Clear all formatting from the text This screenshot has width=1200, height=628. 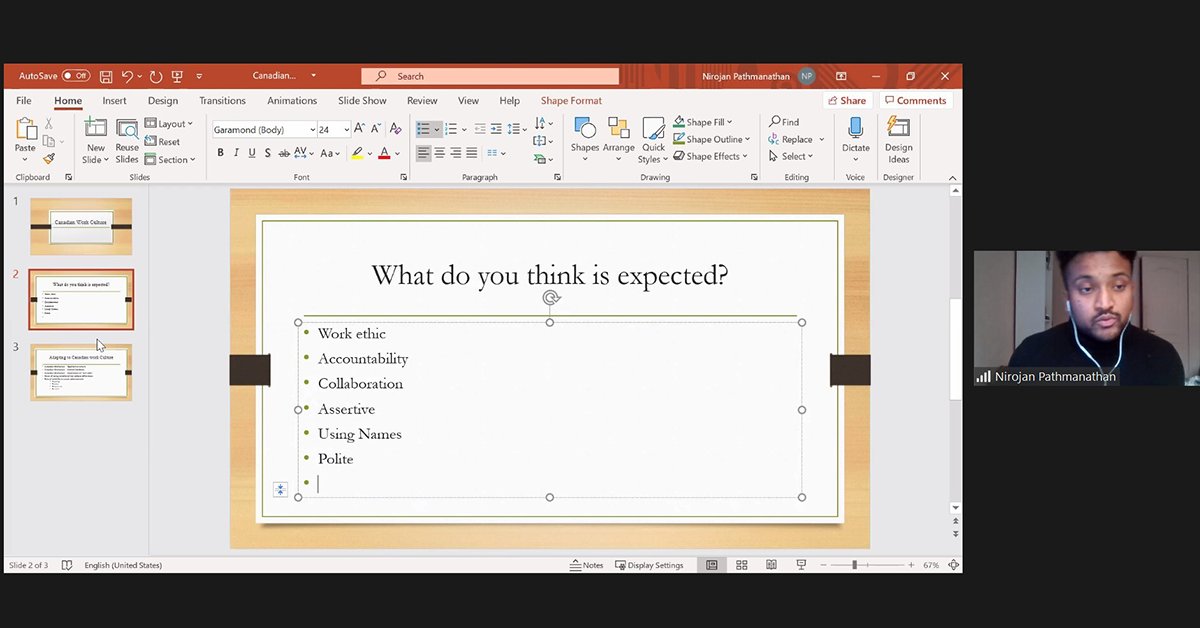(x=396, y=129)
